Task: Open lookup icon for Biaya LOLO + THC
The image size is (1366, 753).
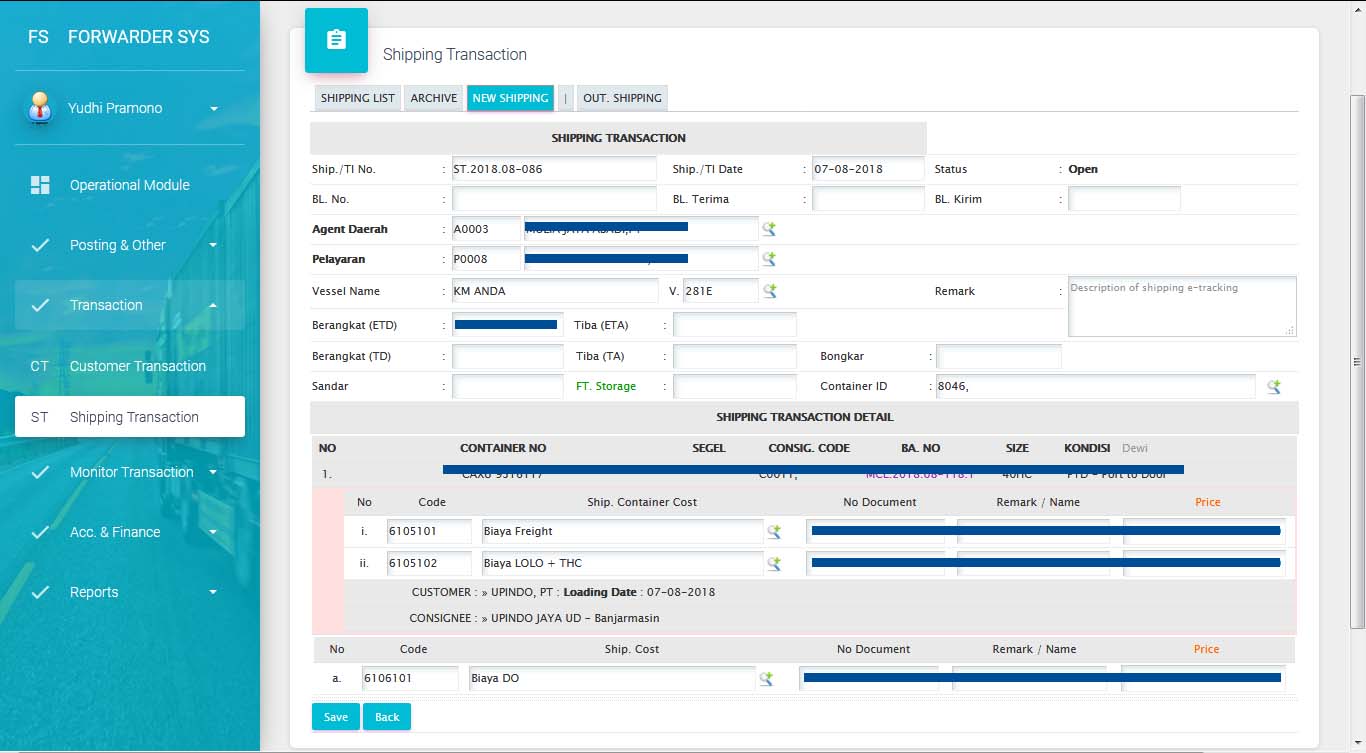Action: 773,564
